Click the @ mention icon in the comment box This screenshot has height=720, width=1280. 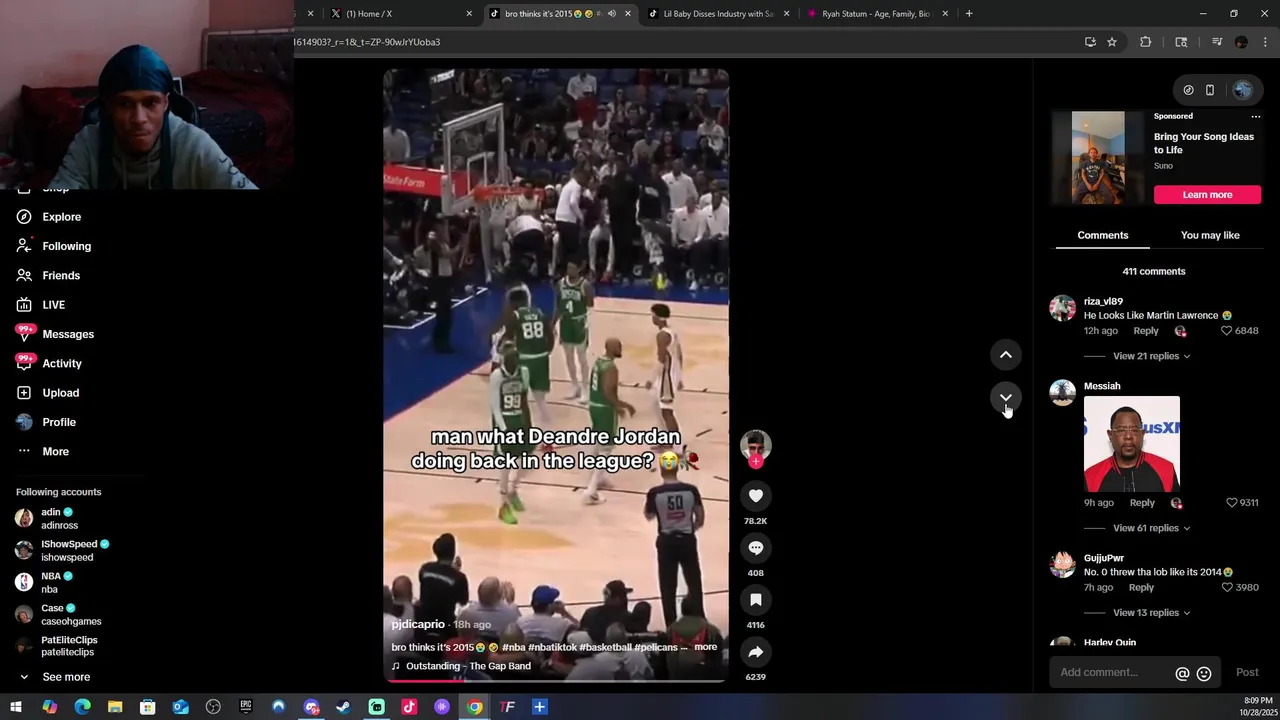[1182, 674]
